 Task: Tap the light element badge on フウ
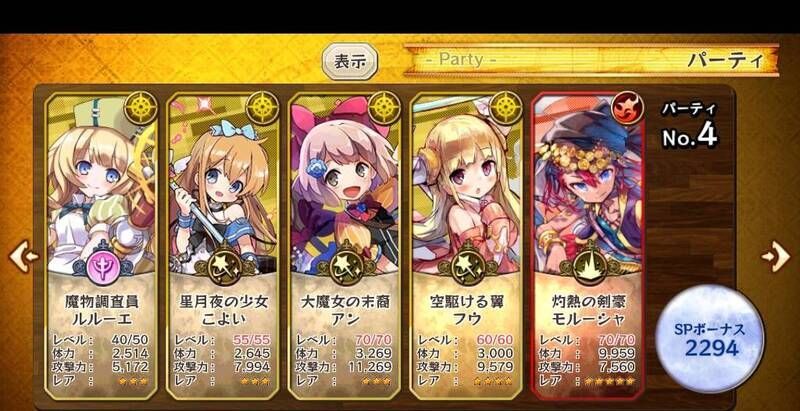pos(506,108)
